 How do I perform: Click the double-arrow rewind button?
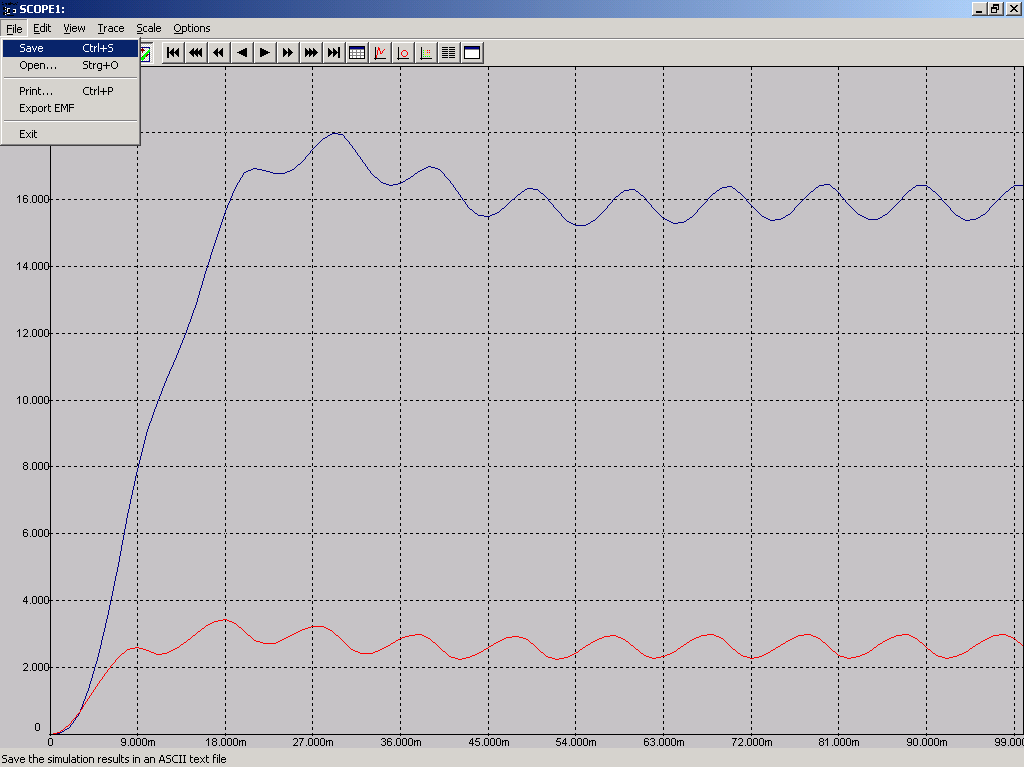coord(219,53)
